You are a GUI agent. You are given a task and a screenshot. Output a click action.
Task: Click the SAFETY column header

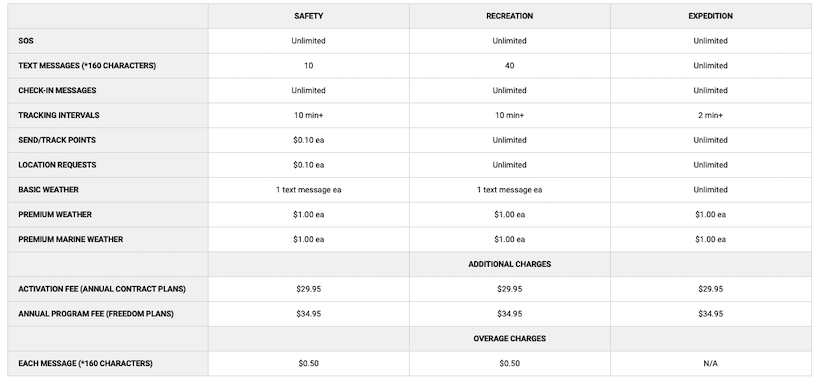click(x=308, y=16)
